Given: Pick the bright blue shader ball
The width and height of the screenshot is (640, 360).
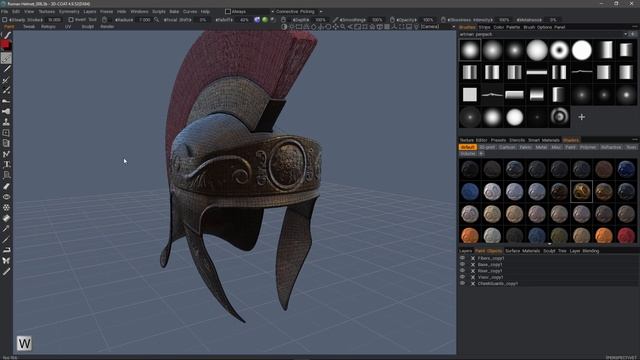Looking at the screenshot, I should click(x=470, y=191).
